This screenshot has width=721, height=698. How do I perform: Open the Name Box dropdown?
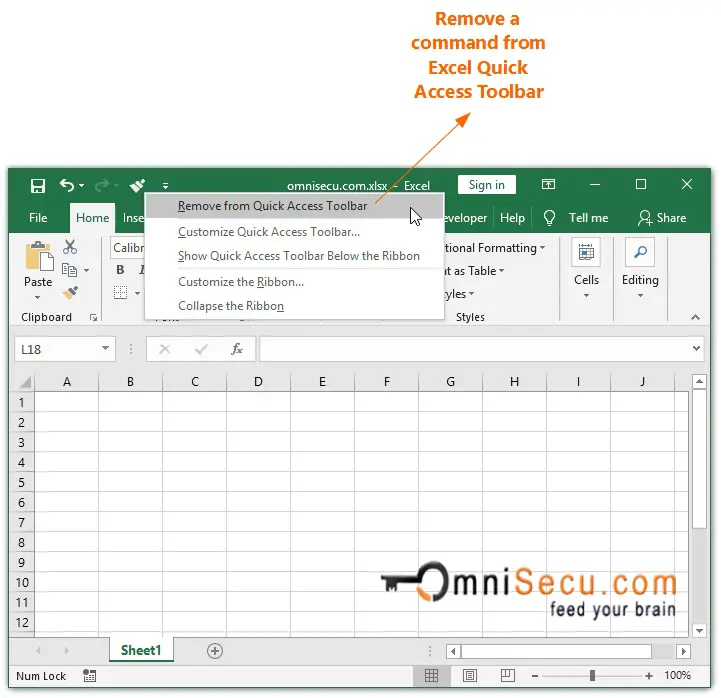coord(105,348)
